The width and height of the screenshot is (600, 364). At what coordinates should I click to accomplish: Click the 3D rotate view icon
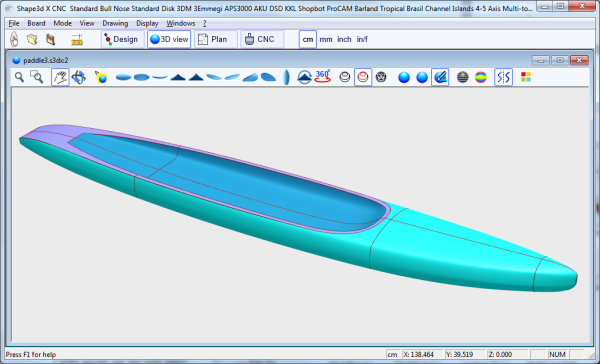click(x=78, y=77)
